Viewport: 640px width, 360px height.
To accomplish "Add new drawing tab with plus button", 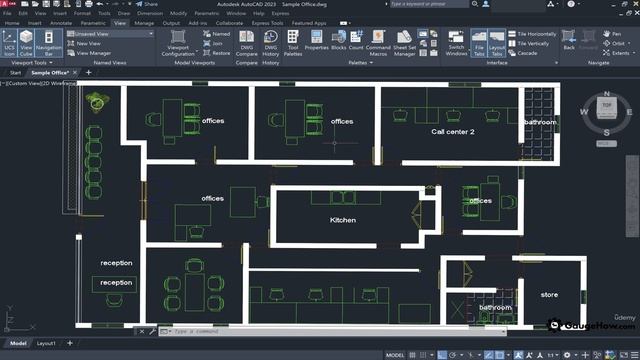I will (x=89, y=73).
